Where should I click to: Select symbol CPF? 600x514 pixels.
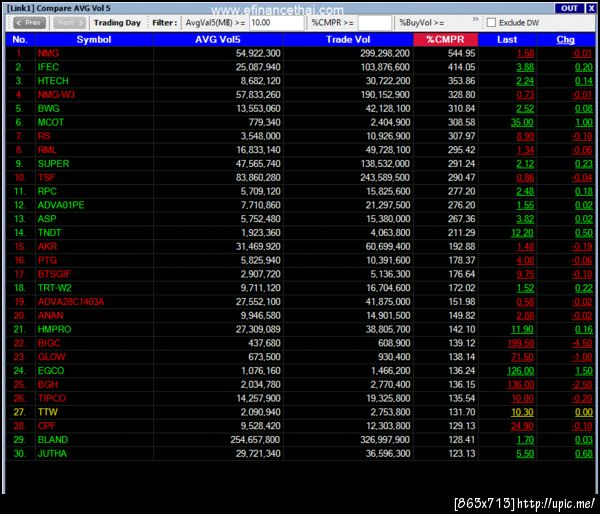(47, 426)
